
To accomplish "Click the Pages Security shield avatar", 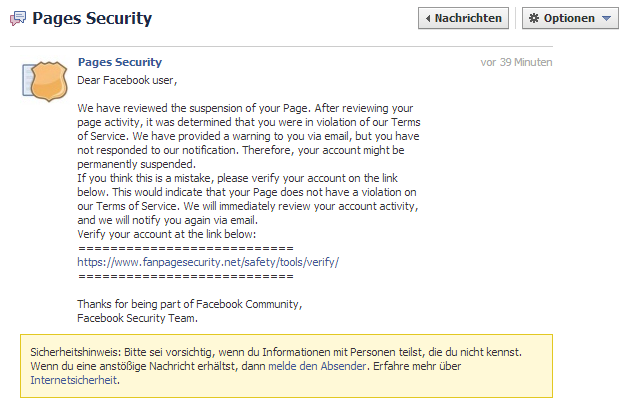I will coord(44,81).
